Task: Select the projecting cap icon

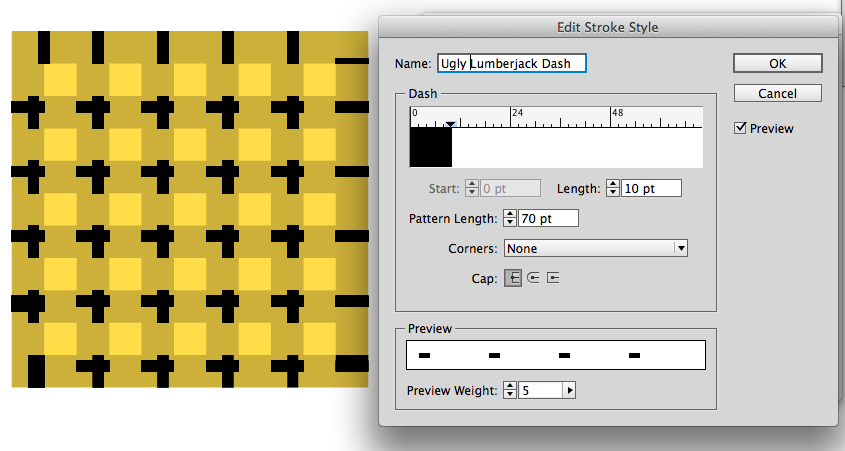Action: click(553, 278)
